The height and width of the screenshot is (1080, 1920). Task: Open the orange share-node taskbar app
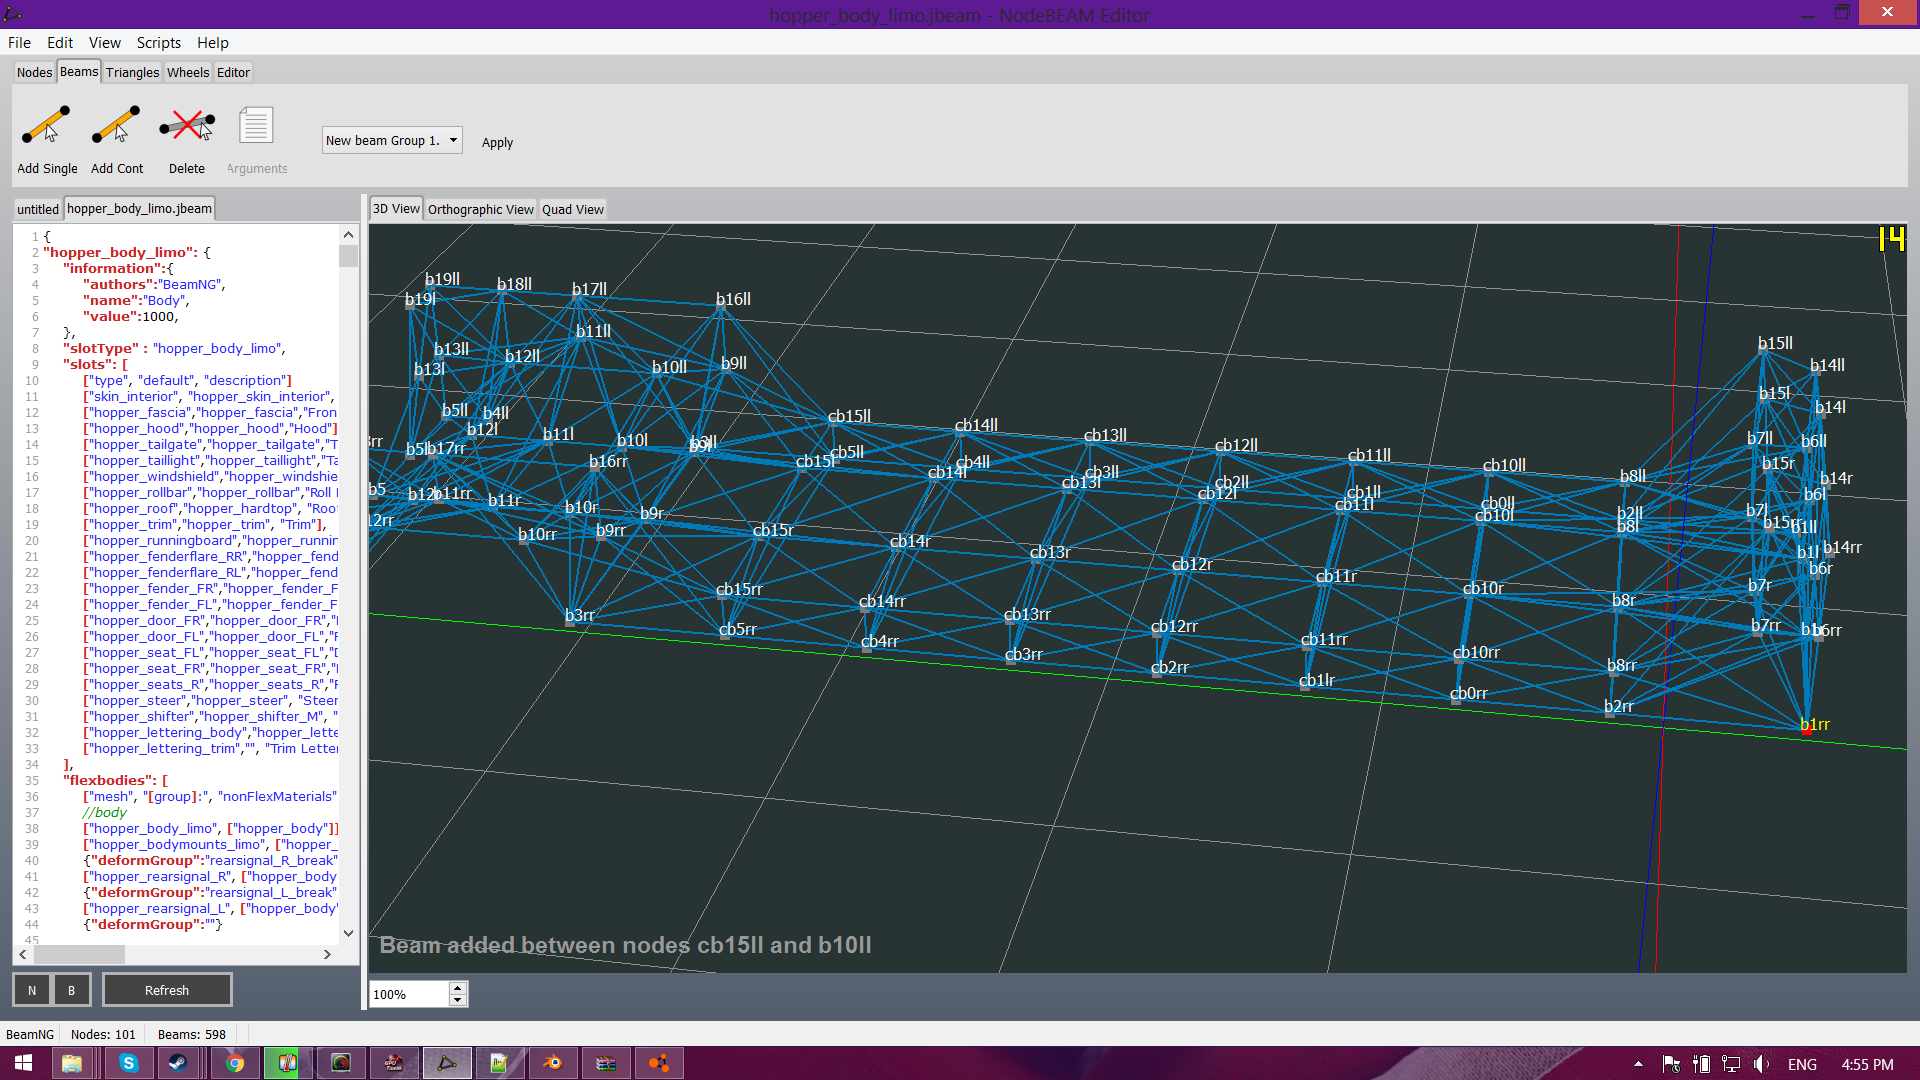[659, 1063]
